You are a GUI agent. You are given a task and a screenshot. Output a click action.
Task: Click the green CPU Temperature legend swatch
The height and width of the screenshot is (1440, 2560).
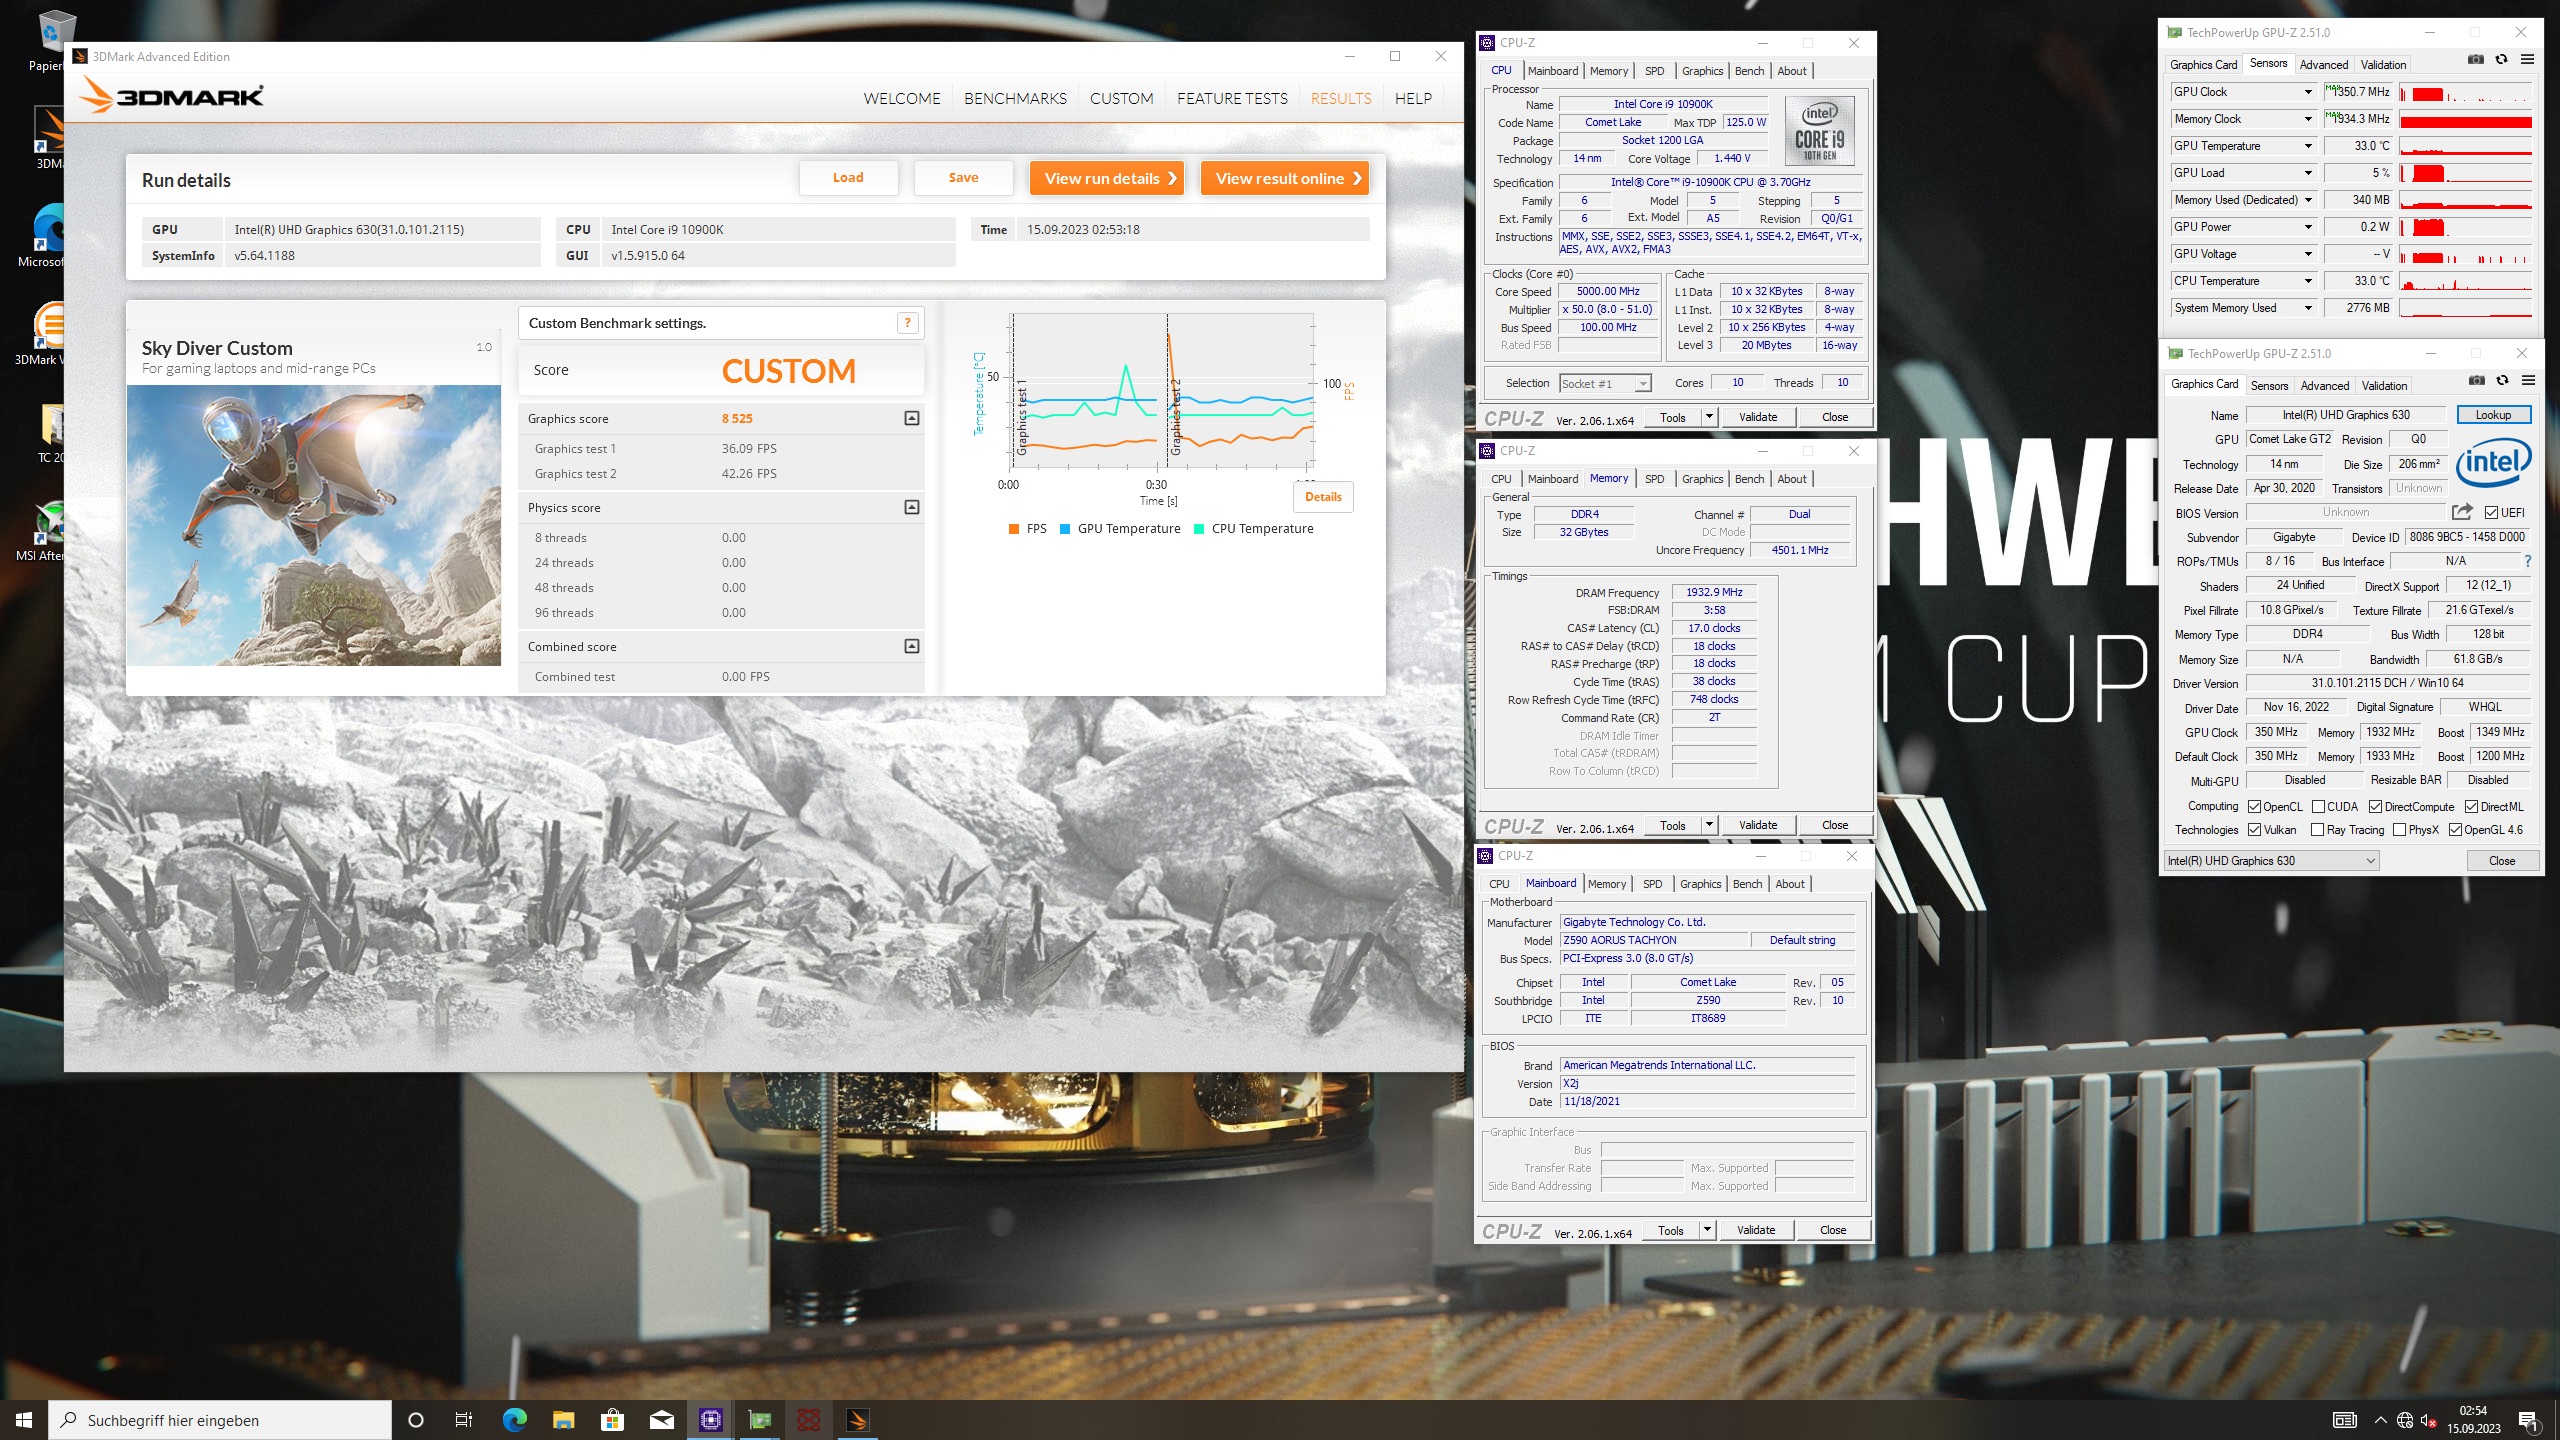(1199, 529)
